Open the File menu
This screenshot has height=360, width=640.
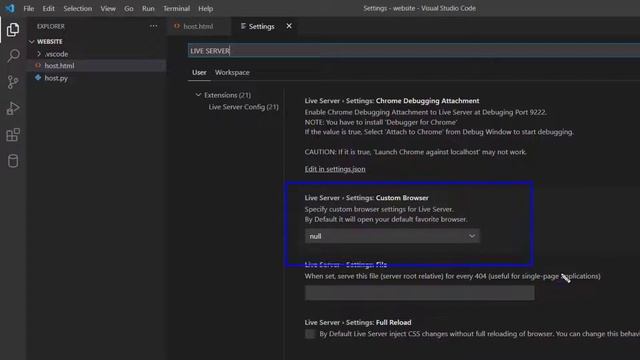coord(29,8)
